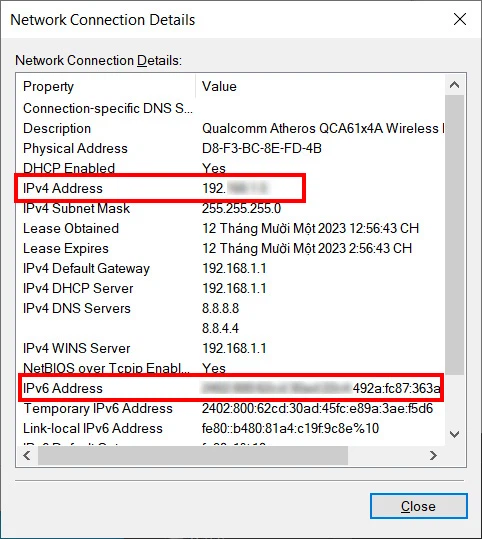Select the Physical Address row
Screen dimensions: 482x539
coord(231,148)
